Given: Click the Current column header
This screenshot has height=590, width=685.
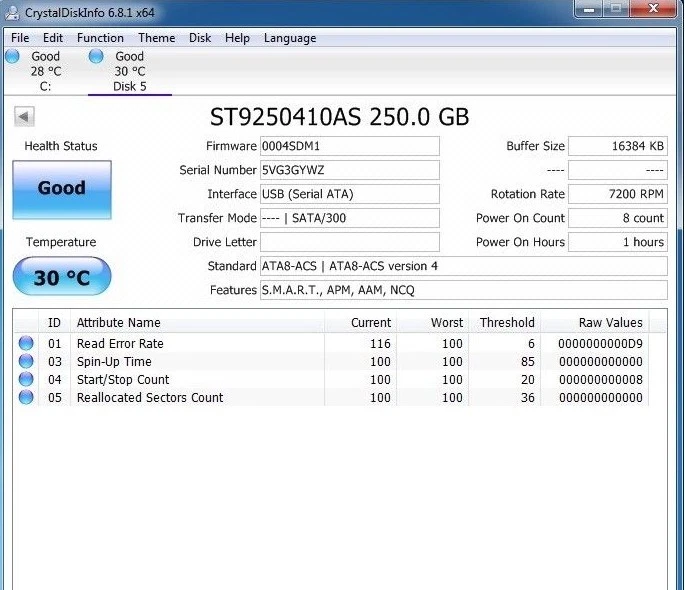Looking at the screenshot, I should tap(360, 323).
